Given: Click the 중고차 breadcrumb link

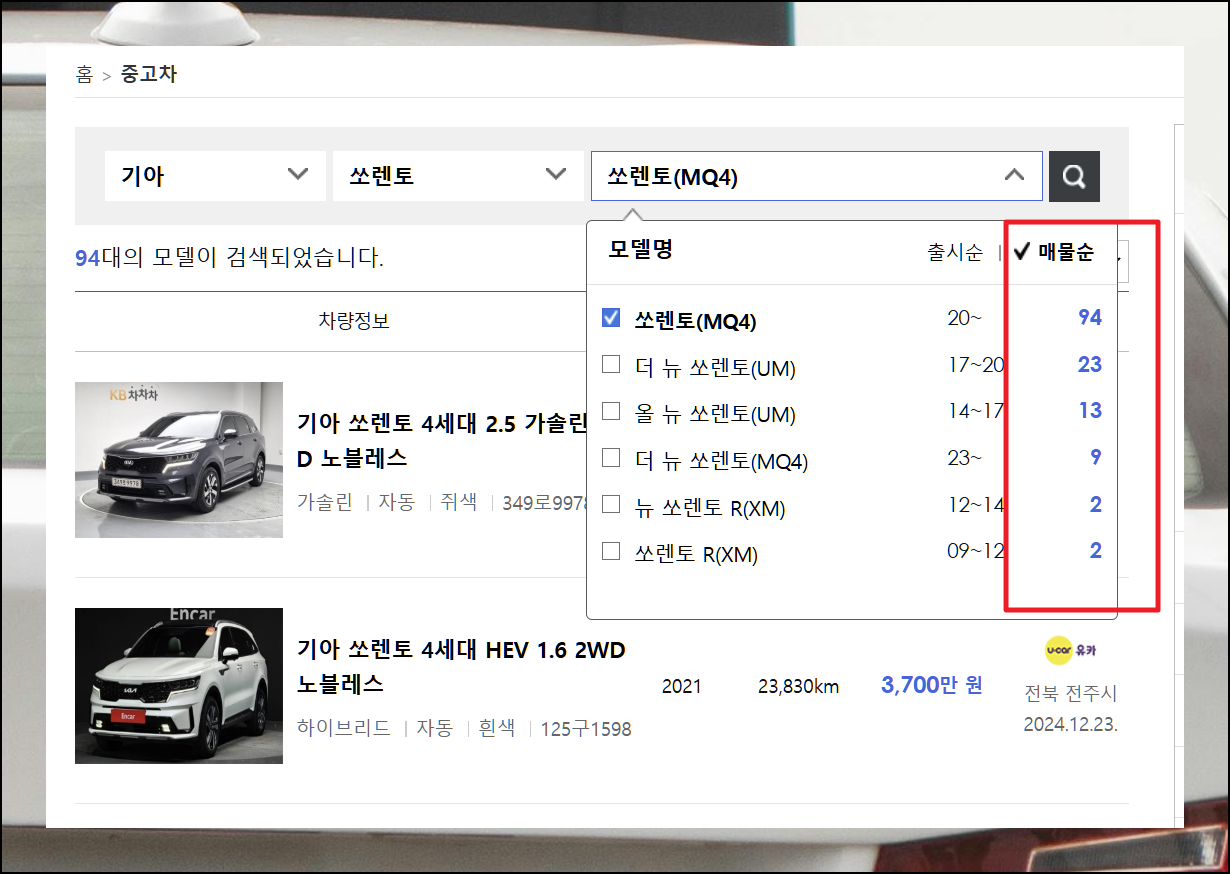Looking at the screenshot, I should (x=149, y=74).
